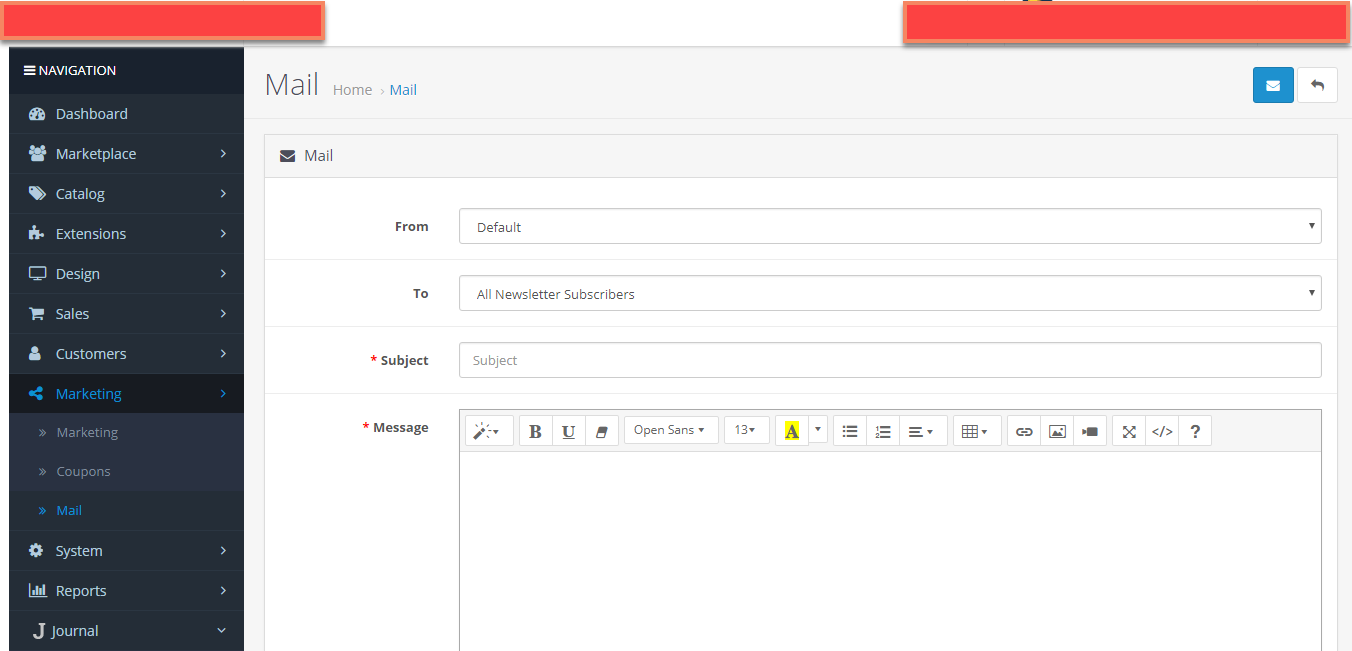The width and height of the screenshot is (1352, 651).
Task: Open the text color picker arrow
Action: click(x=818, y=431)
